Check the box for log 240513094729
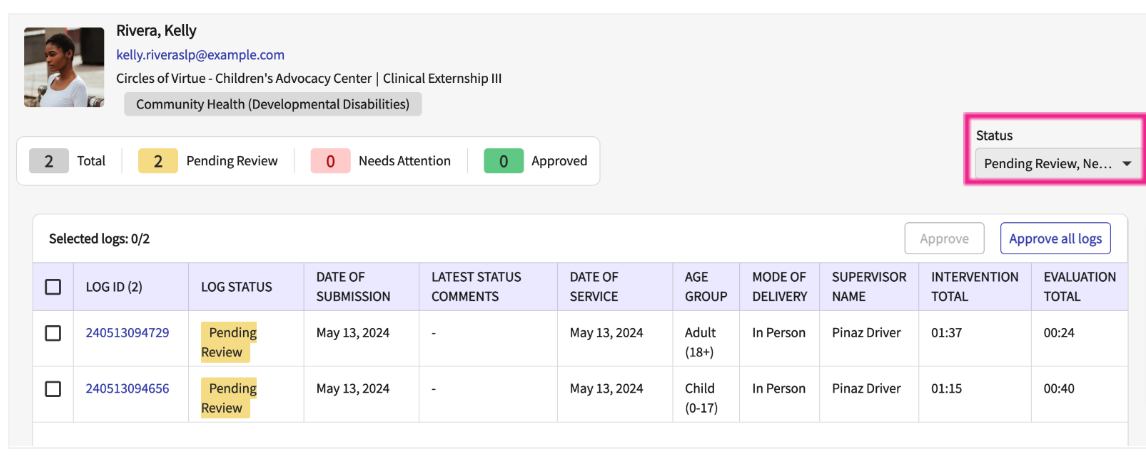Viewport: 1146px width, 458px height. click(53, 333)
